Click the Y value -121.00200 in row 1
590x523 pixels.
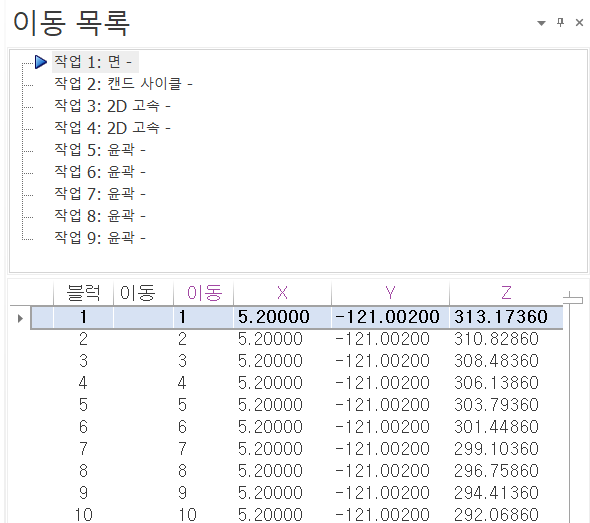(387, 317)
